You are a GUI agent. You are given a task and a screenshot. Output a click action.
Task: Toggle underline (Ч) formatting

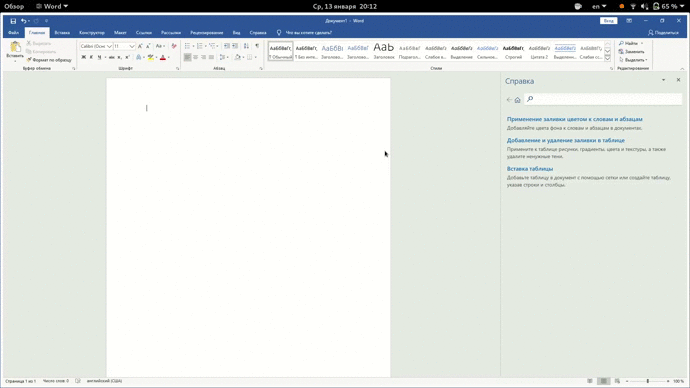click(x=99, y=57)
